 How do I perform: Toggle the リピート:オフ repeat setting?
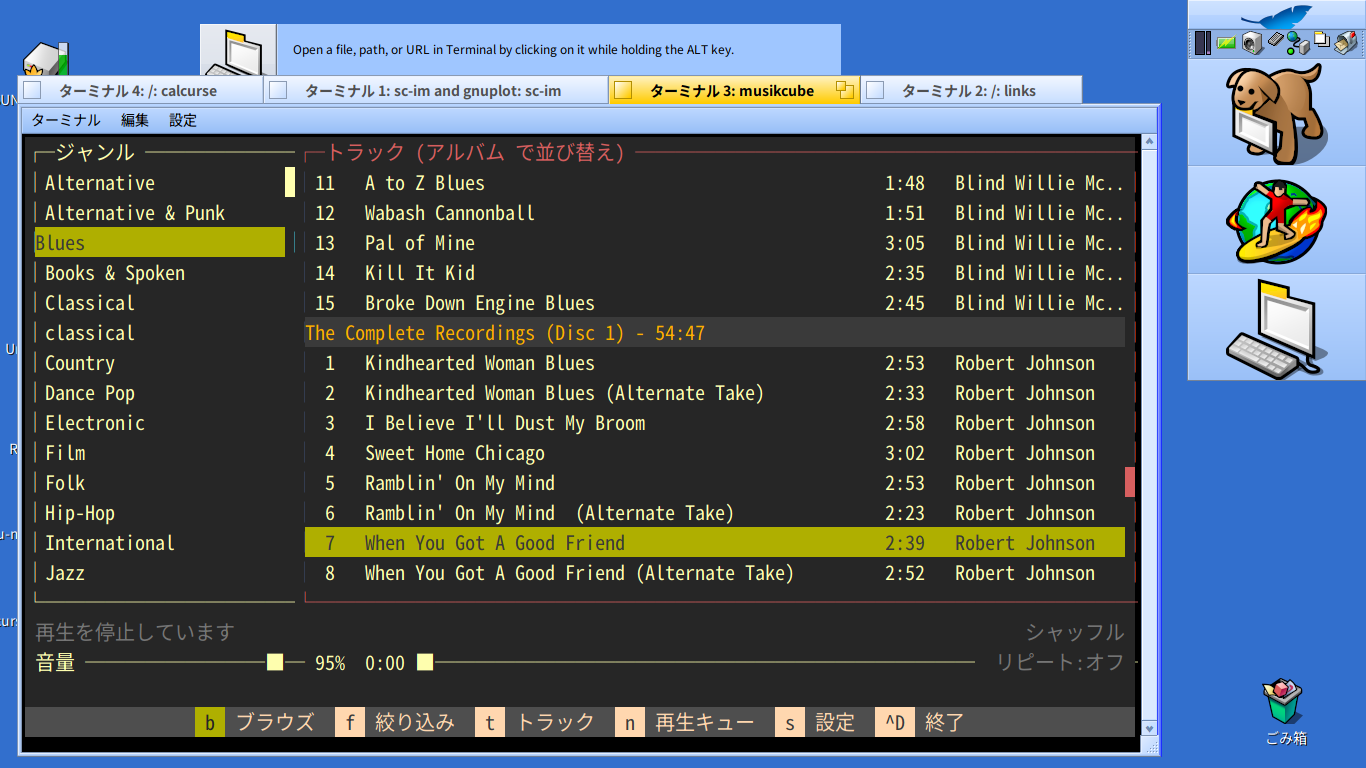tap(1060, 662)
